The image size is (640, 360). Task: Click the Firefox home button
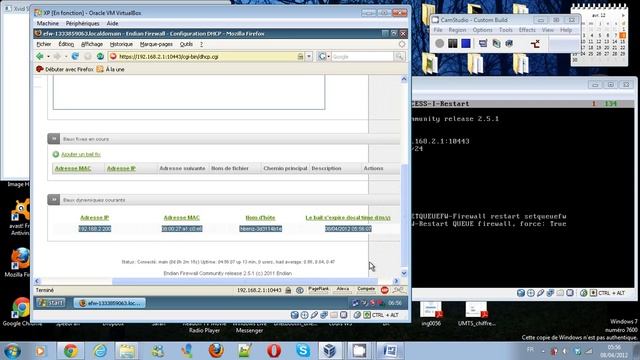click(100, 56)
